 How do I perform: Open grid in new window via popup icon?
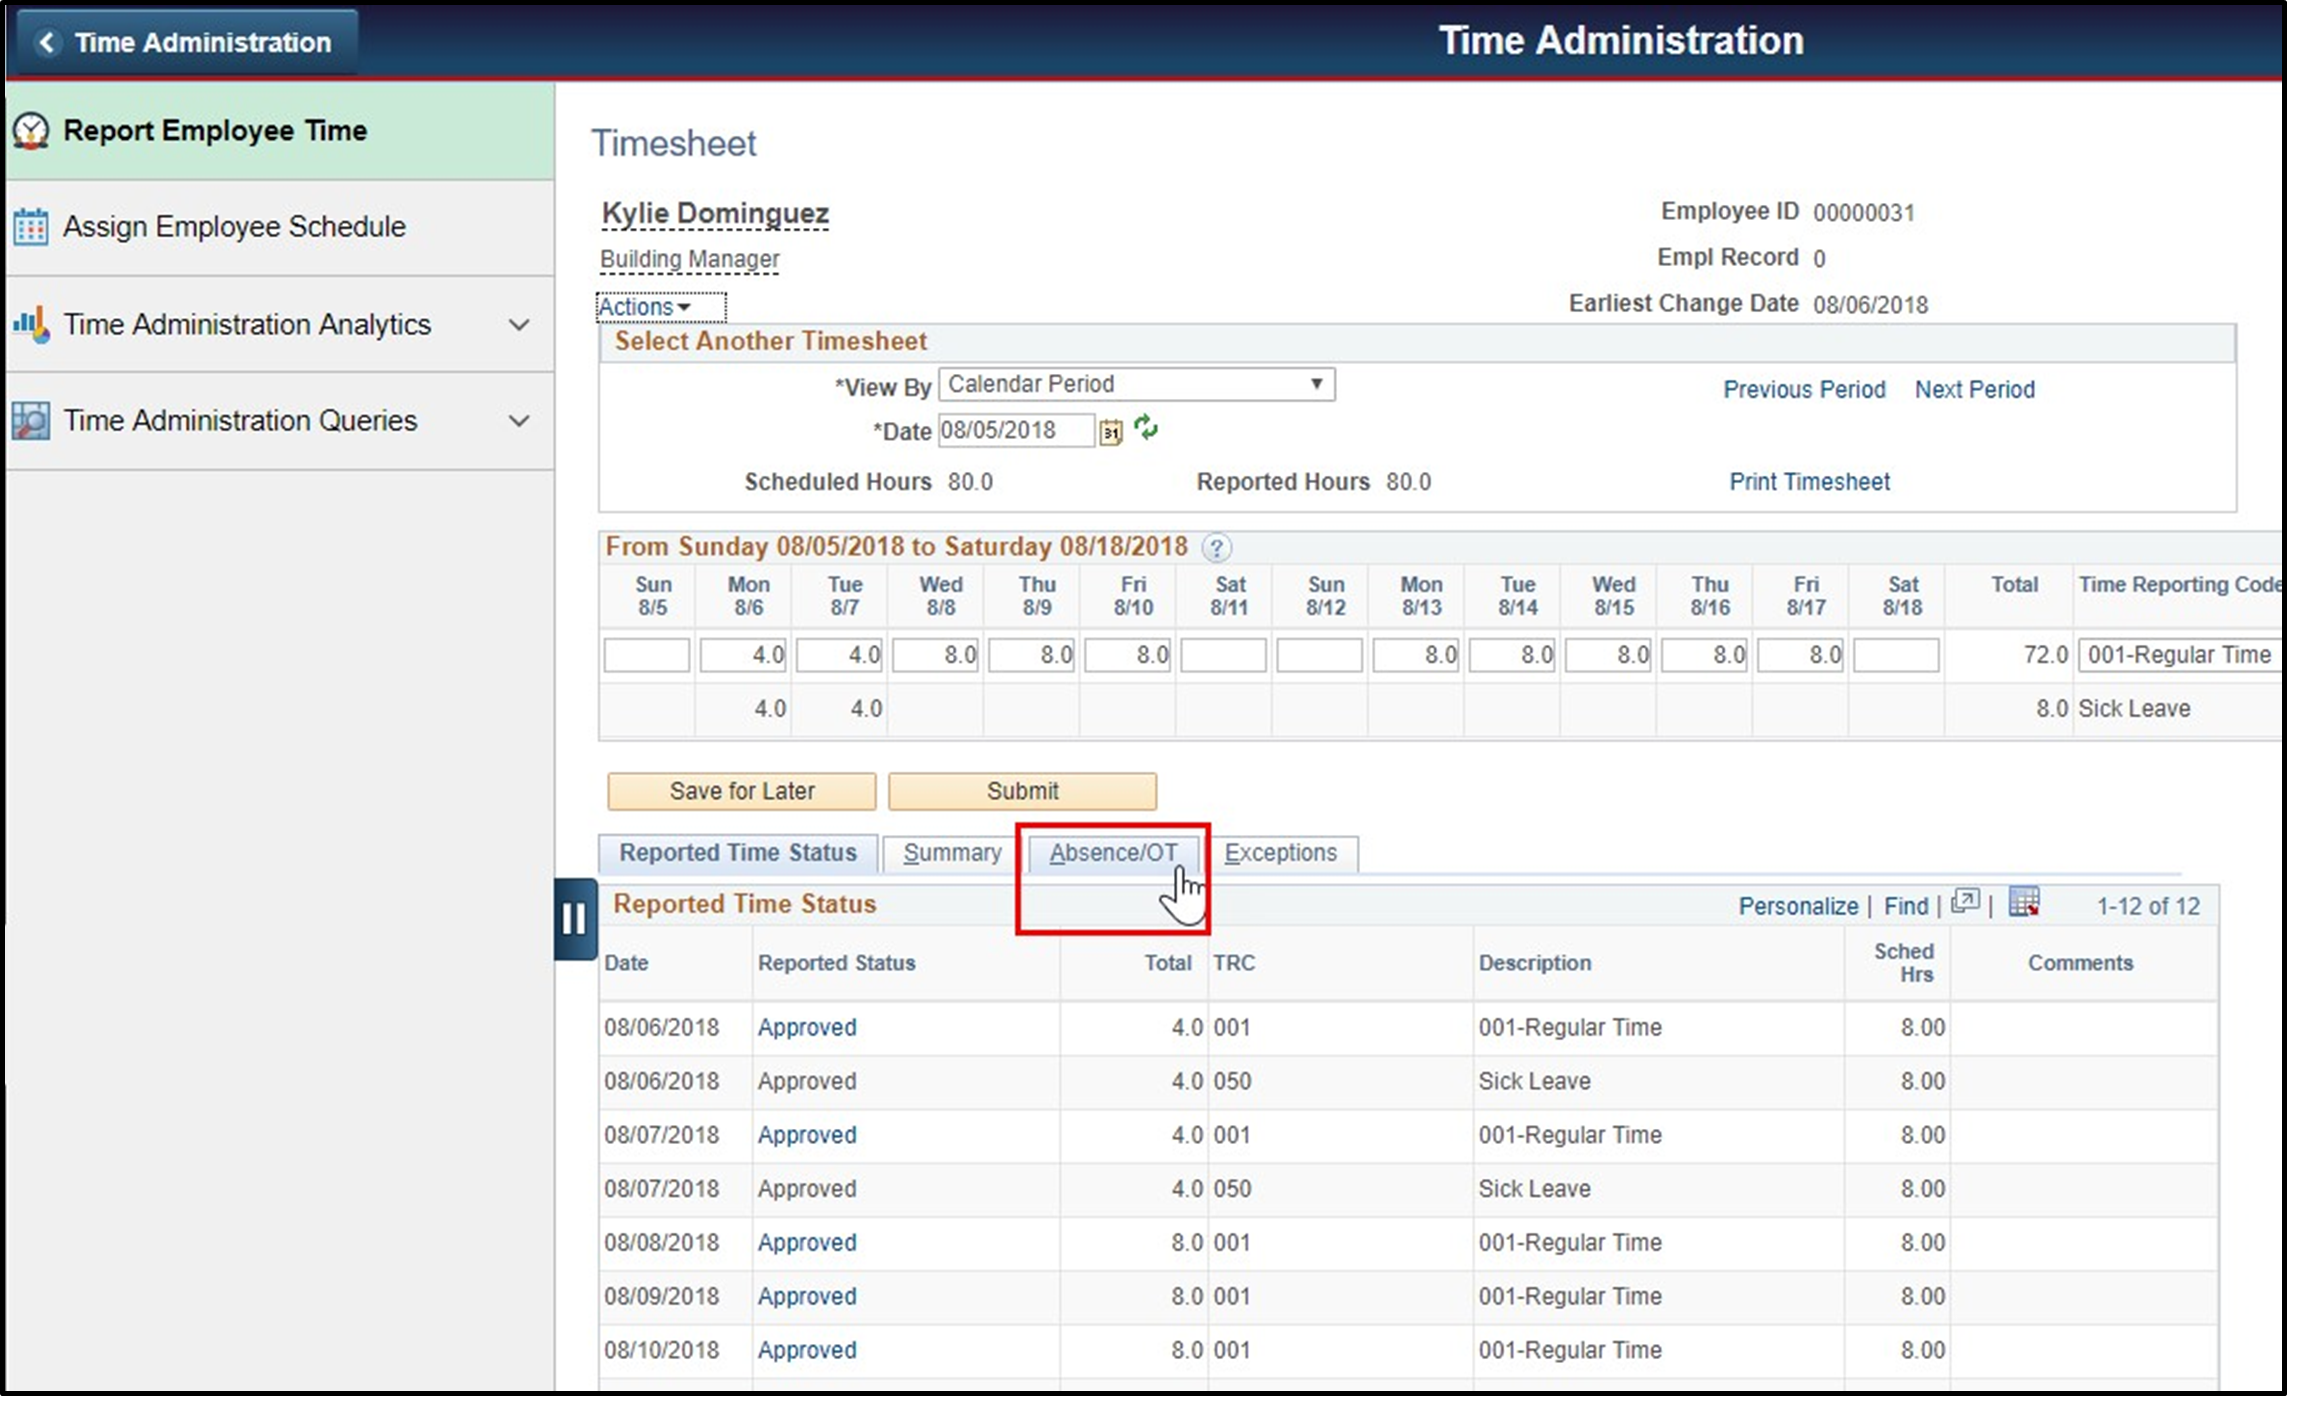click(1965, 903)
